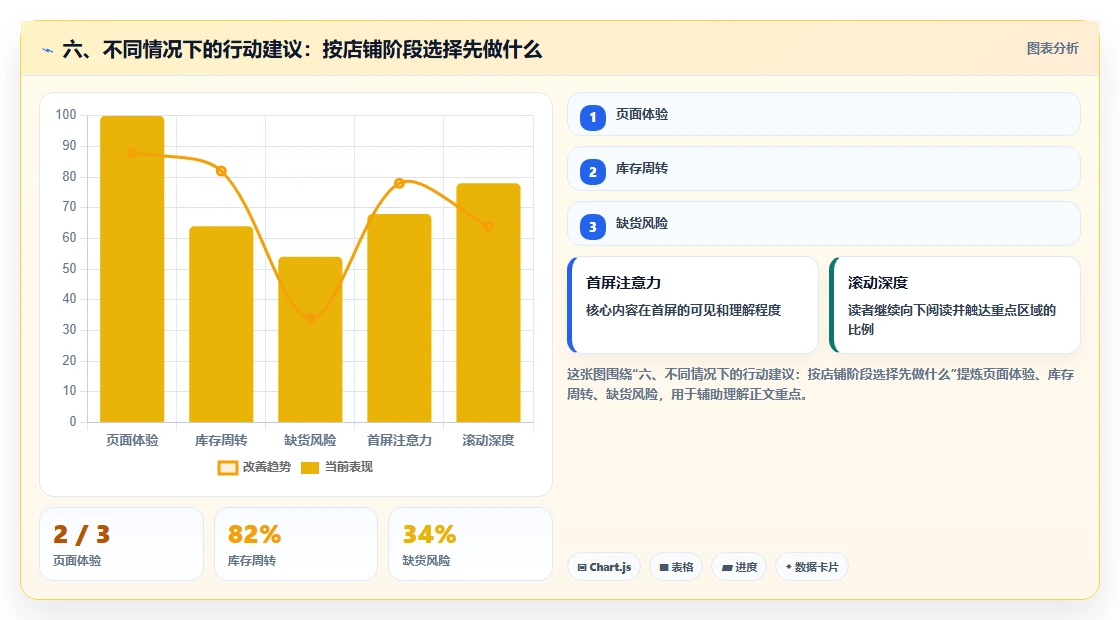Click the trend line point at 缺货风险

click(310, 318)
